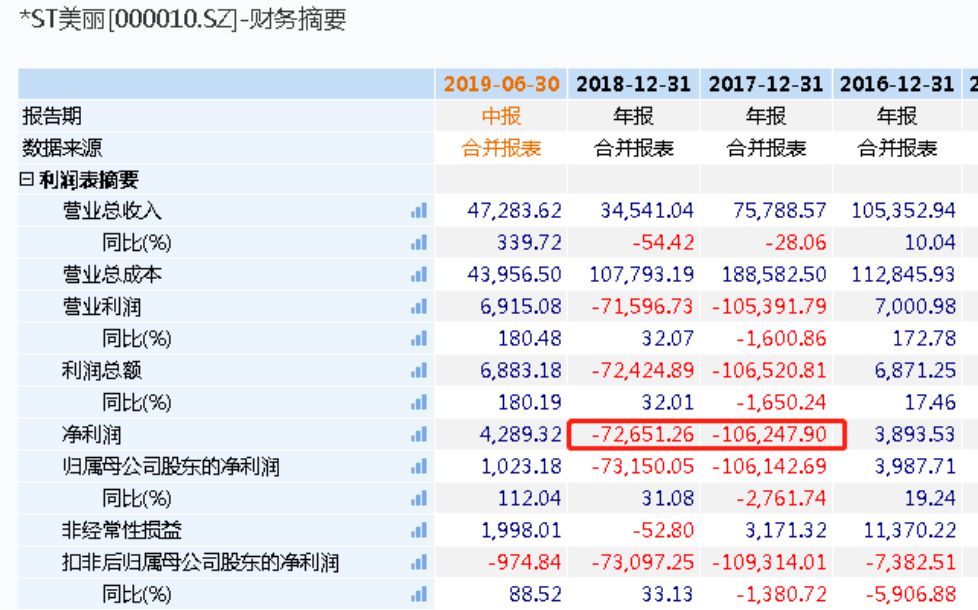Click total profit value -72,424.89
978x610 pixels.
[642, 370]
